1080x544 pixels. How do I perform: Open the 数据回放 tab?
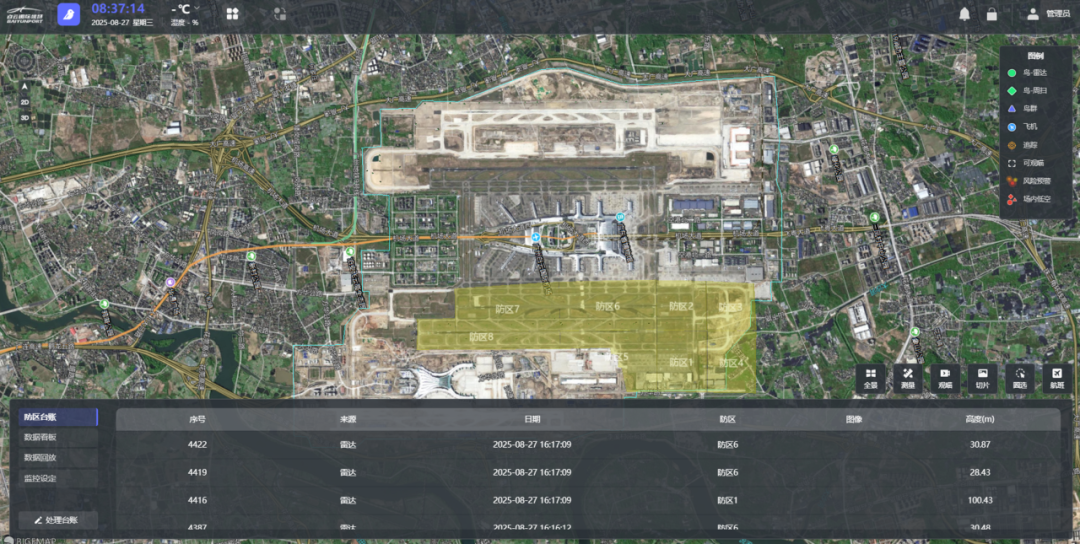(x=40, y=458)
